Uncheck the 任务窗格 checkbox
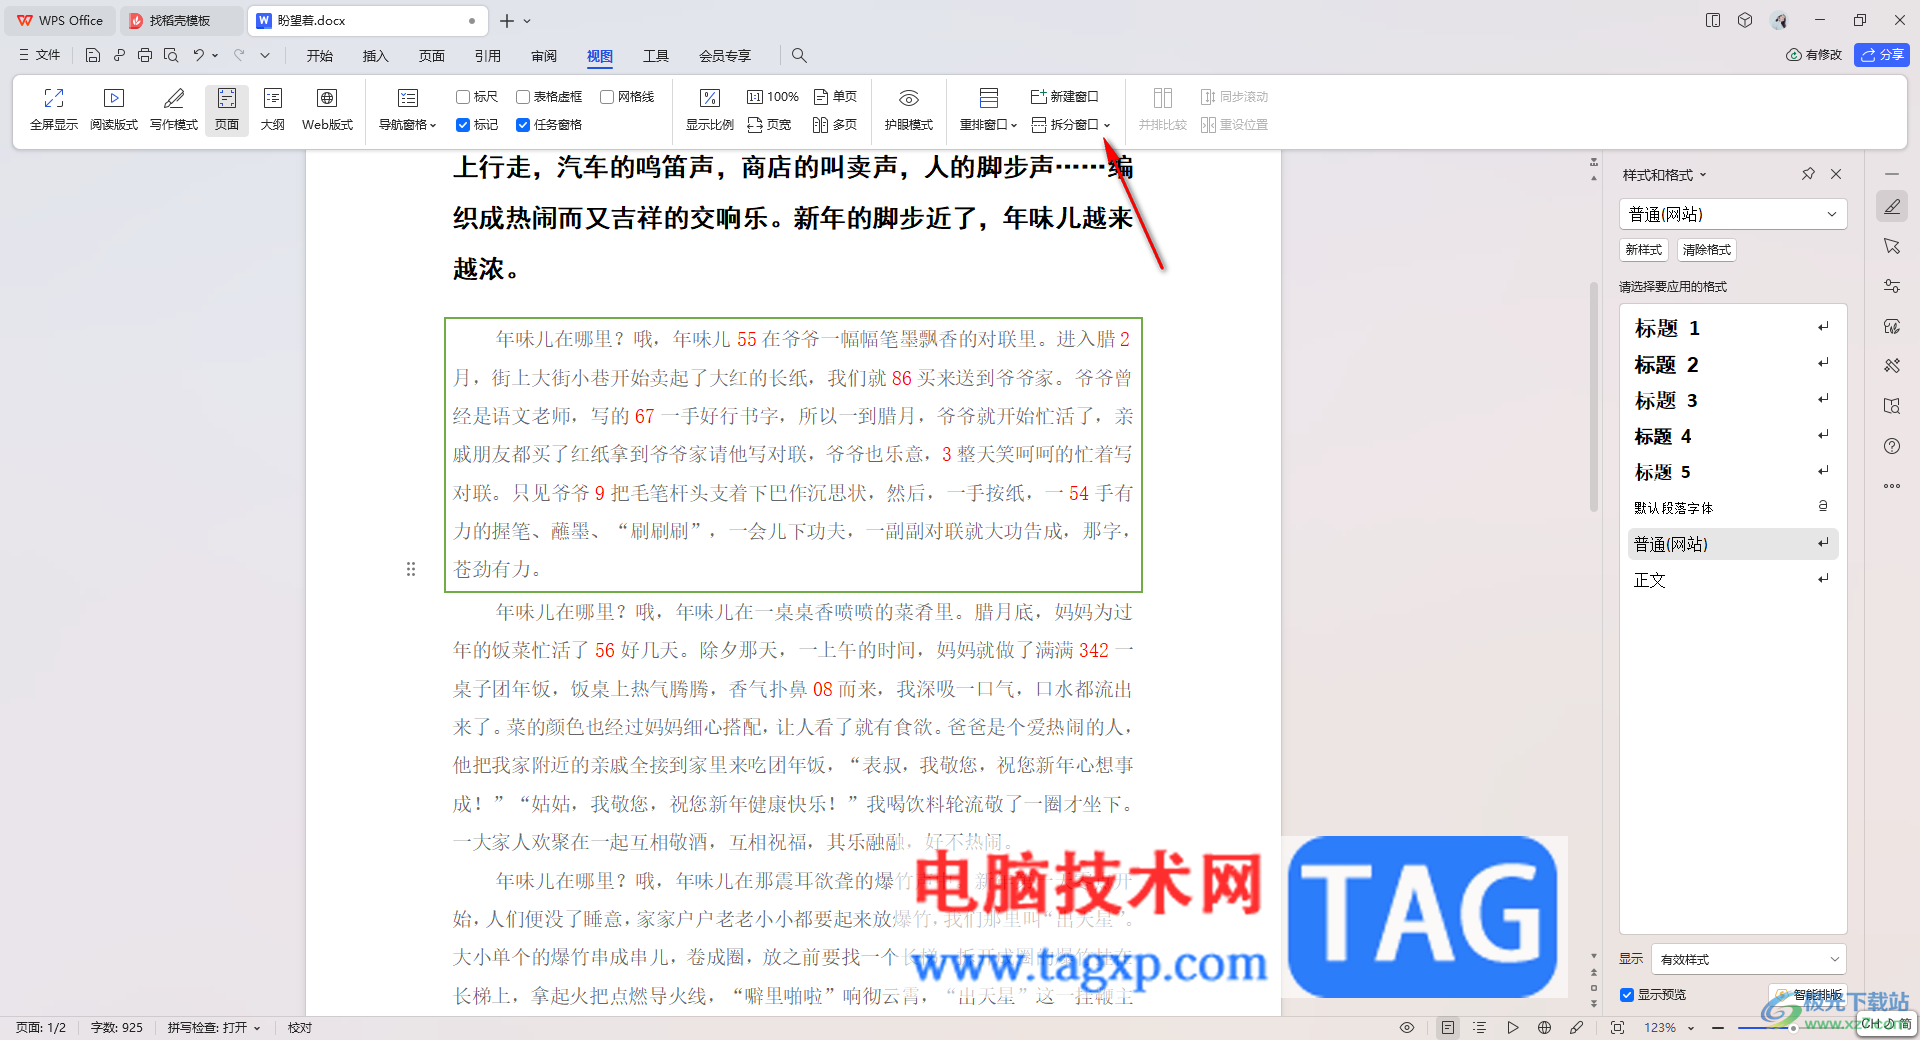Viewport: 1920px width, 1040px height. click(x=523, y=125)
